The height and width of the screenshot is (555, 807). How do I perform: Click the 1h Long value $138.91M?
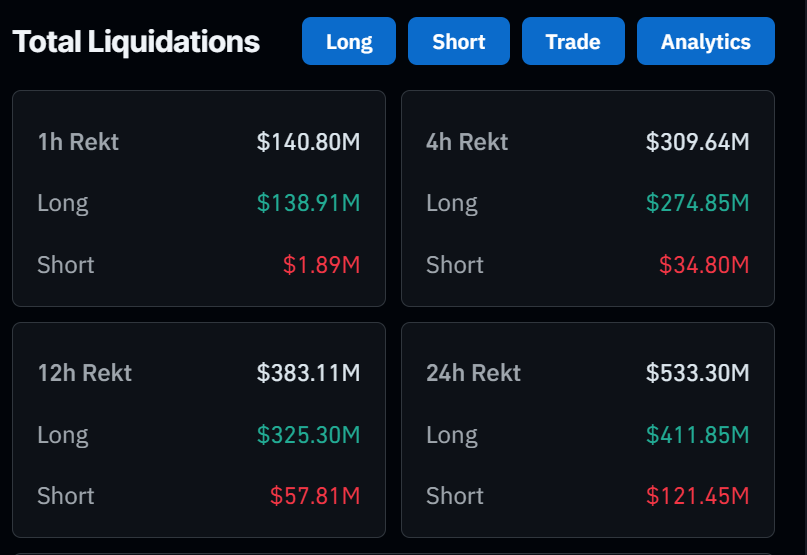tap(308, 203)
